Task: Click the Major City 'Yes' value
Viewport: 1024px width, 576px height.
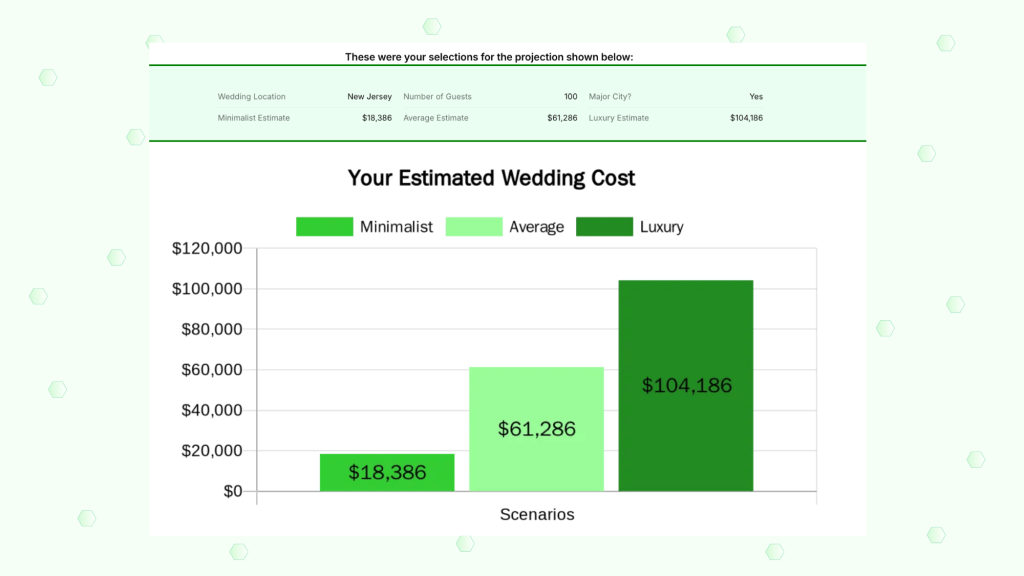Action: (756, 97)
